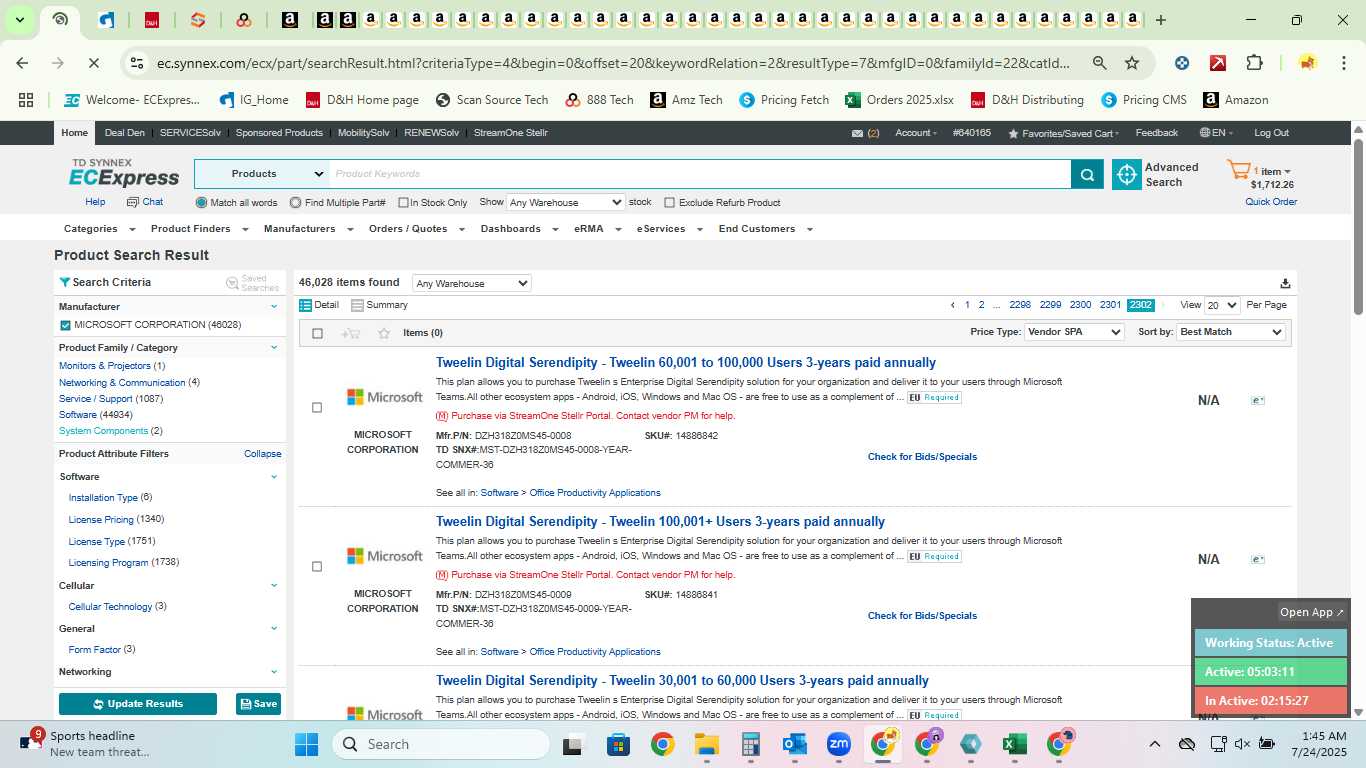Open Calculator from the taskbar
This screenshot has height=768, width=1366.
click(x=751, y=744)
